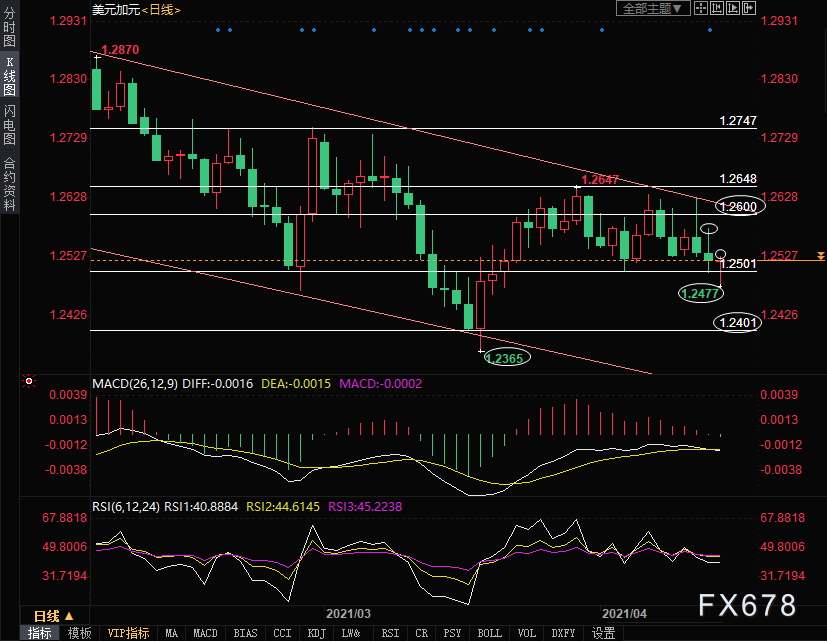This screenshot has height=641, width=827.
Task: Open the VIP指标 tab
Action: pos(128,633)
